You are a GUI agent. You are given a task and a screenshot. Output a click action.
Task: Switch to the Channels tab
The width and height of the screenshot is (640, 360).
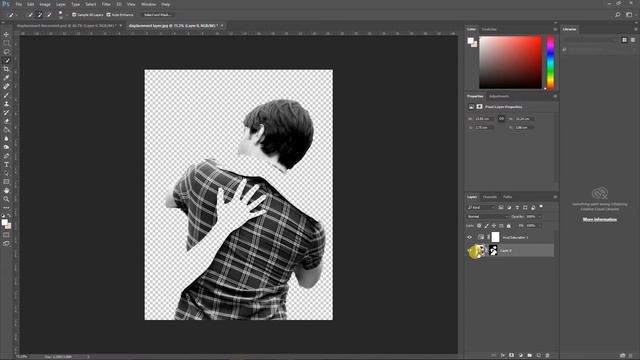pyautogui.click(x=490, y=197)
